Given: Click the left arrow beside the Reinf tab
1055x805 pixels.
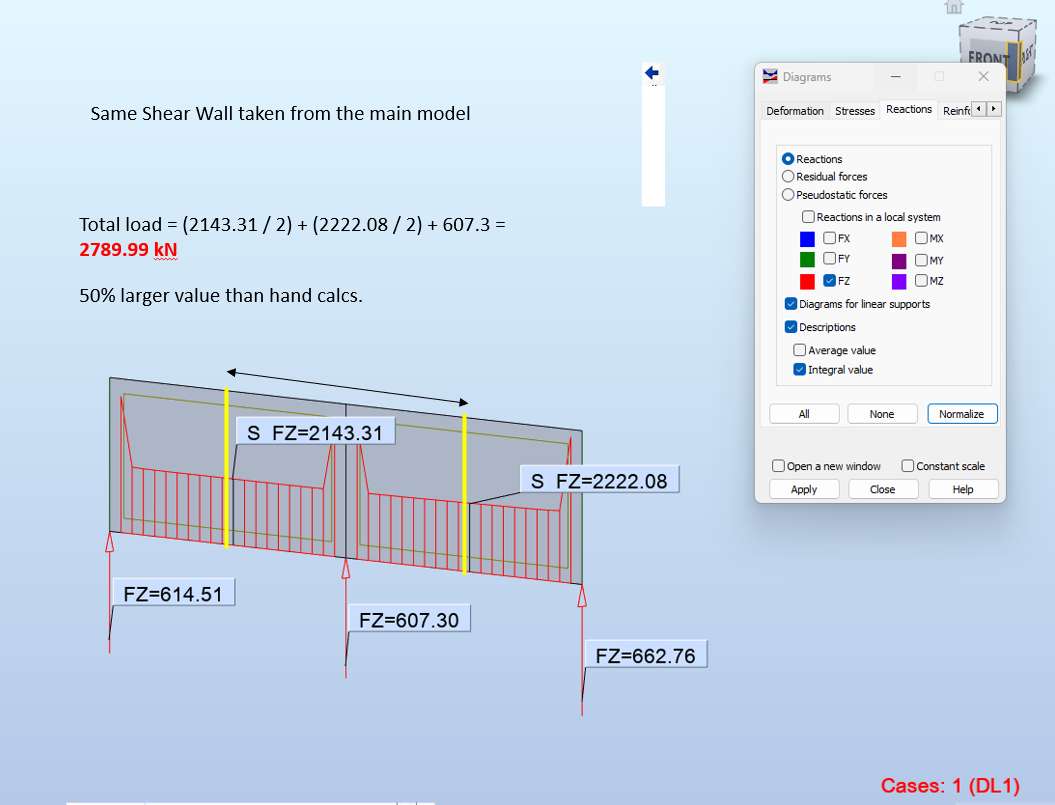Looking at the screenshot, I should point(977,109).
